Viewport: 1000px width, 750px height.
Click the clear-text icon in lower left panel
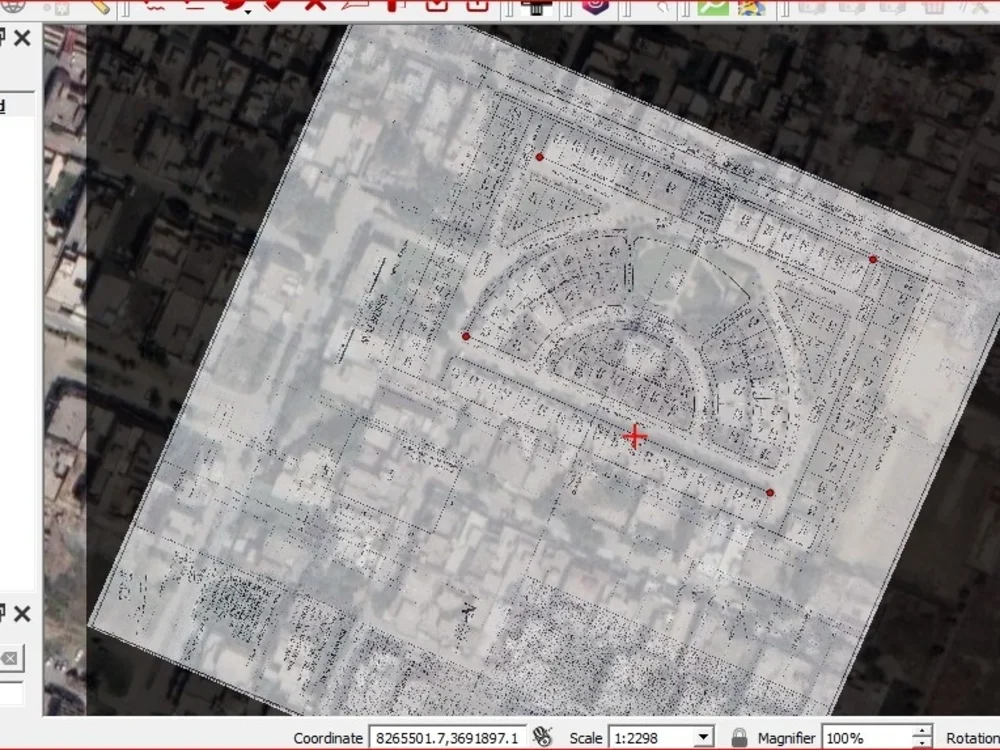(x=10, y=658)
